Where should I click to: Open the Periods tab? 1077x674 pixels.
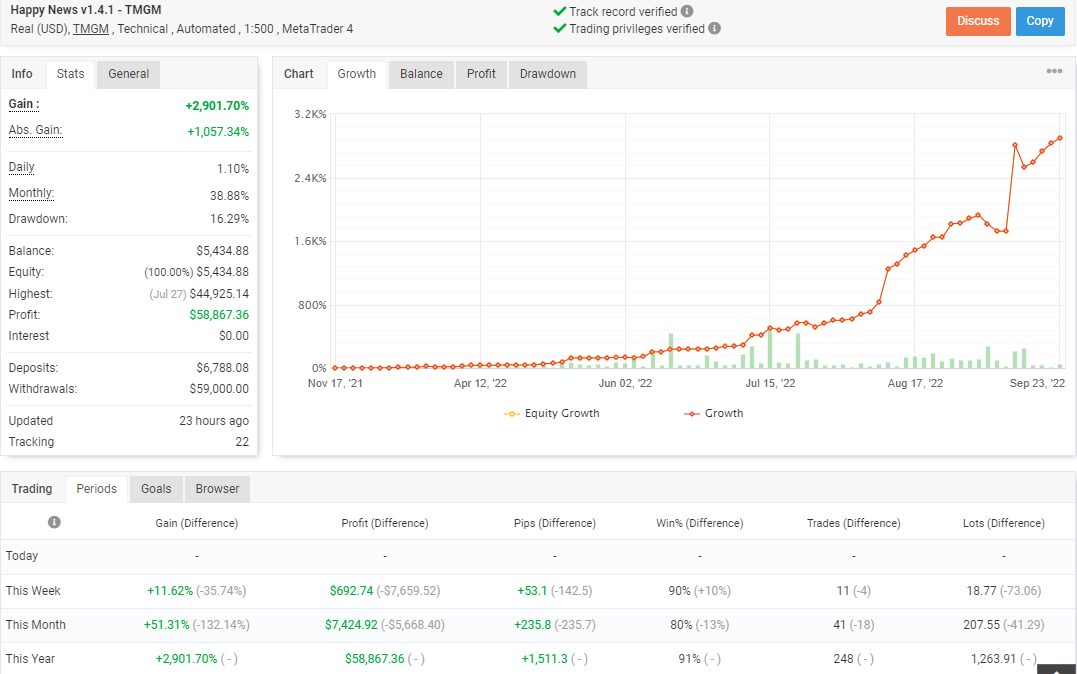96,489
